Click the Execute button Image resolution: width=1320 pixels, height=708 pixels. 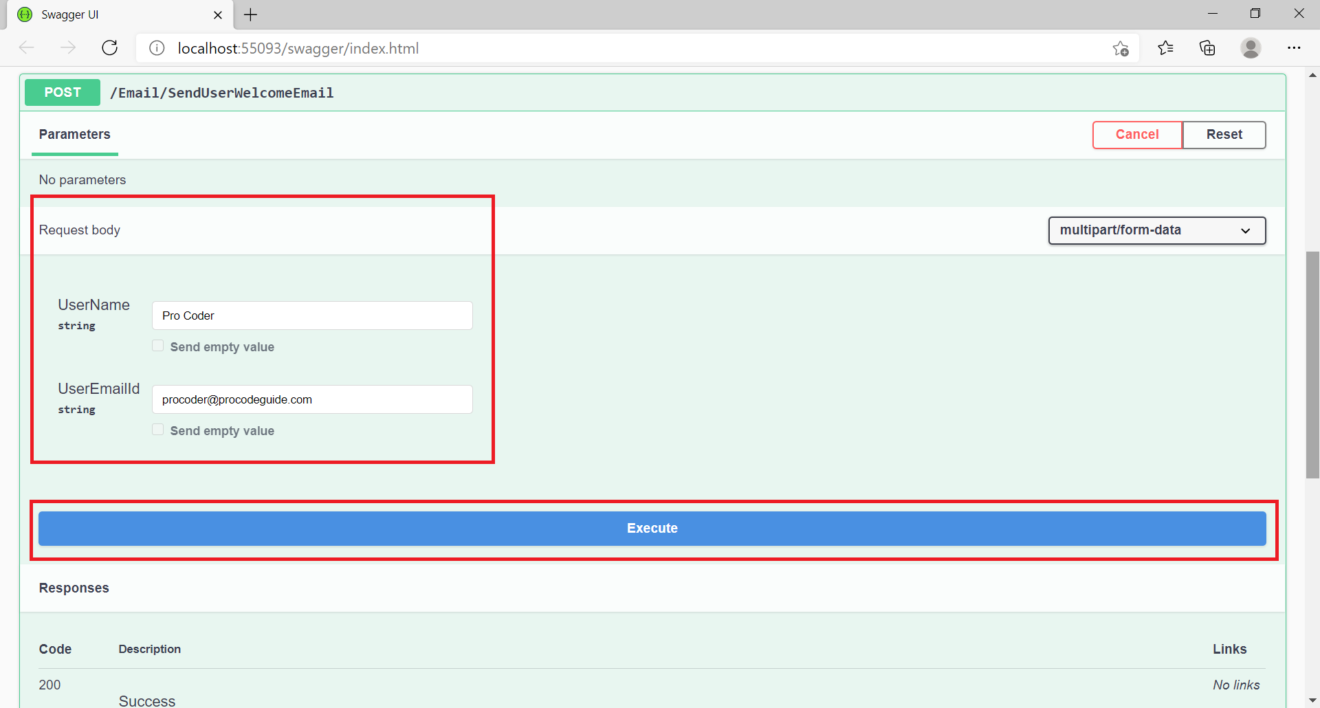tap(652, 528)
